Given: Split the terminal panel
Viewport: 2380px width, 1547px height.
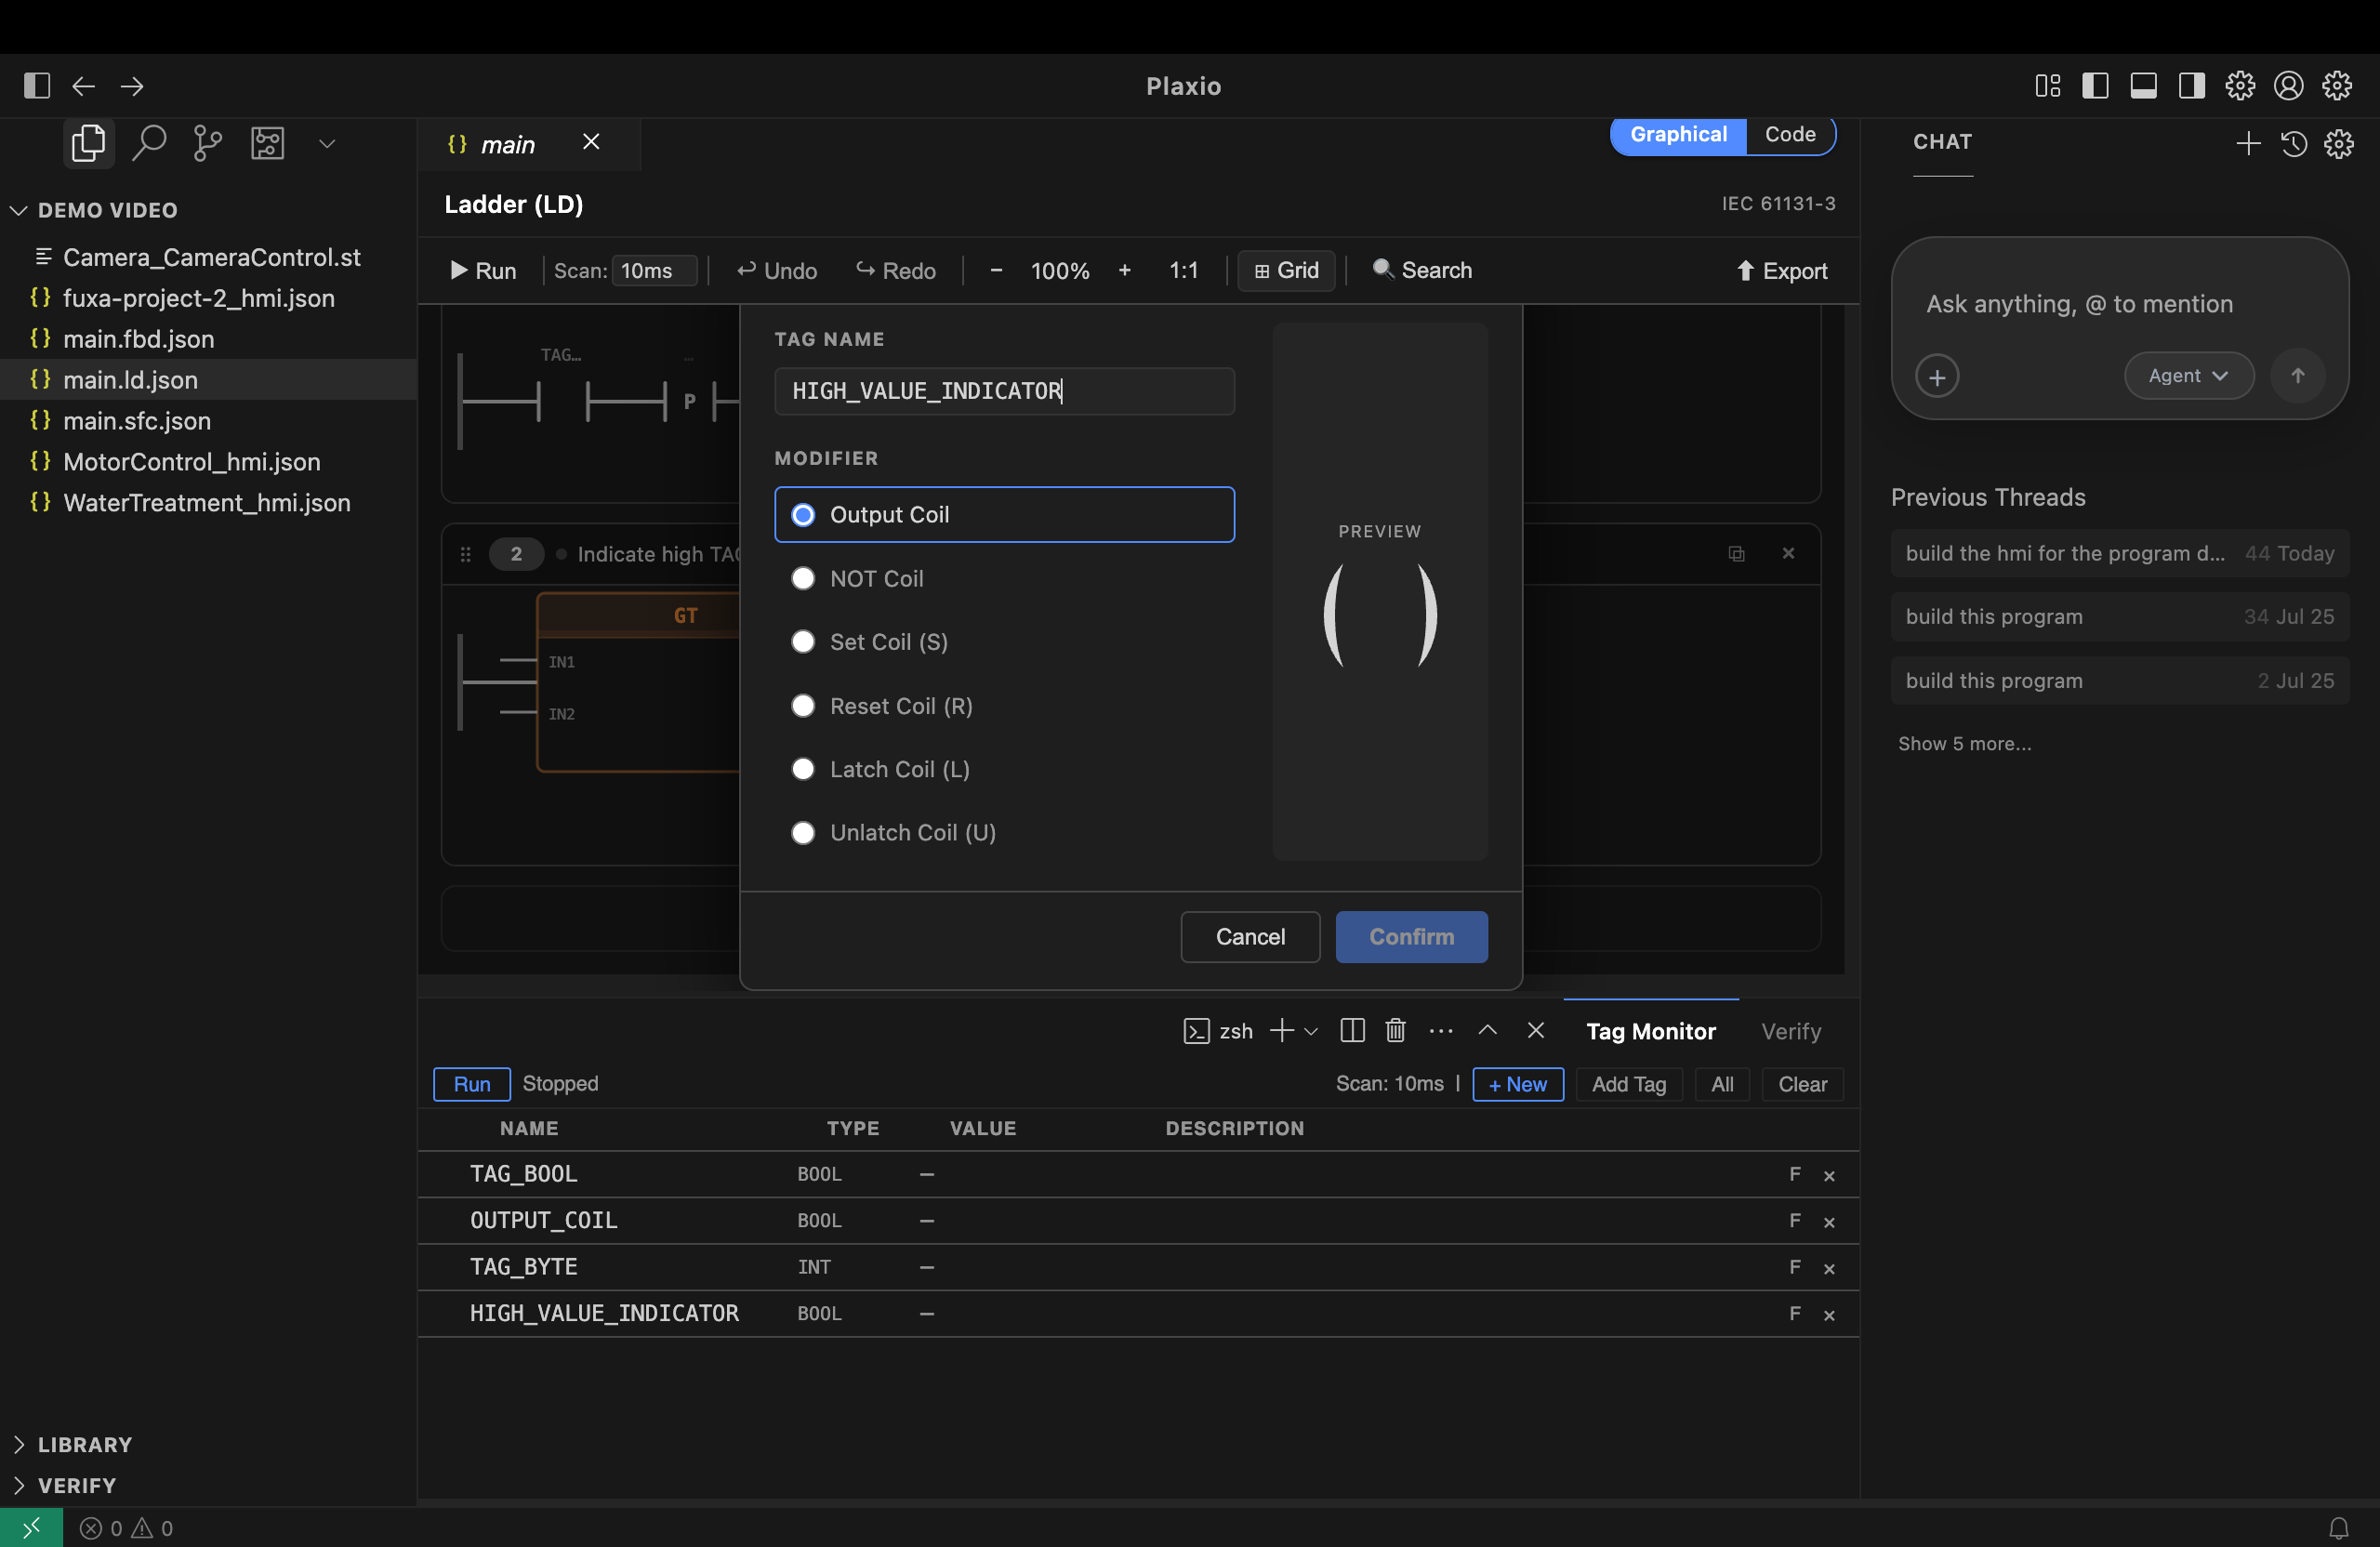Looking at the screenshot, I should pos(1352,1030).
